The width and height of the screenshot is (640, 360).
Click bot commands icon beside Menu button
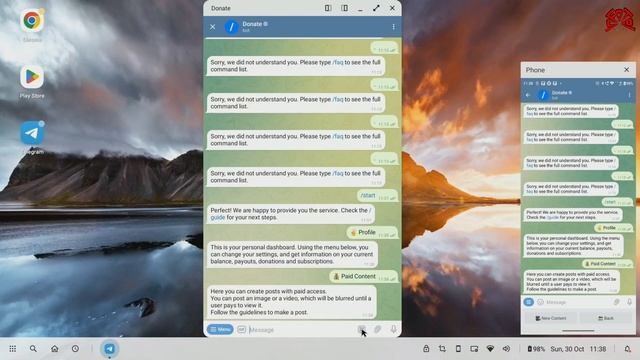pyautogui.click(x=242, y=329)
